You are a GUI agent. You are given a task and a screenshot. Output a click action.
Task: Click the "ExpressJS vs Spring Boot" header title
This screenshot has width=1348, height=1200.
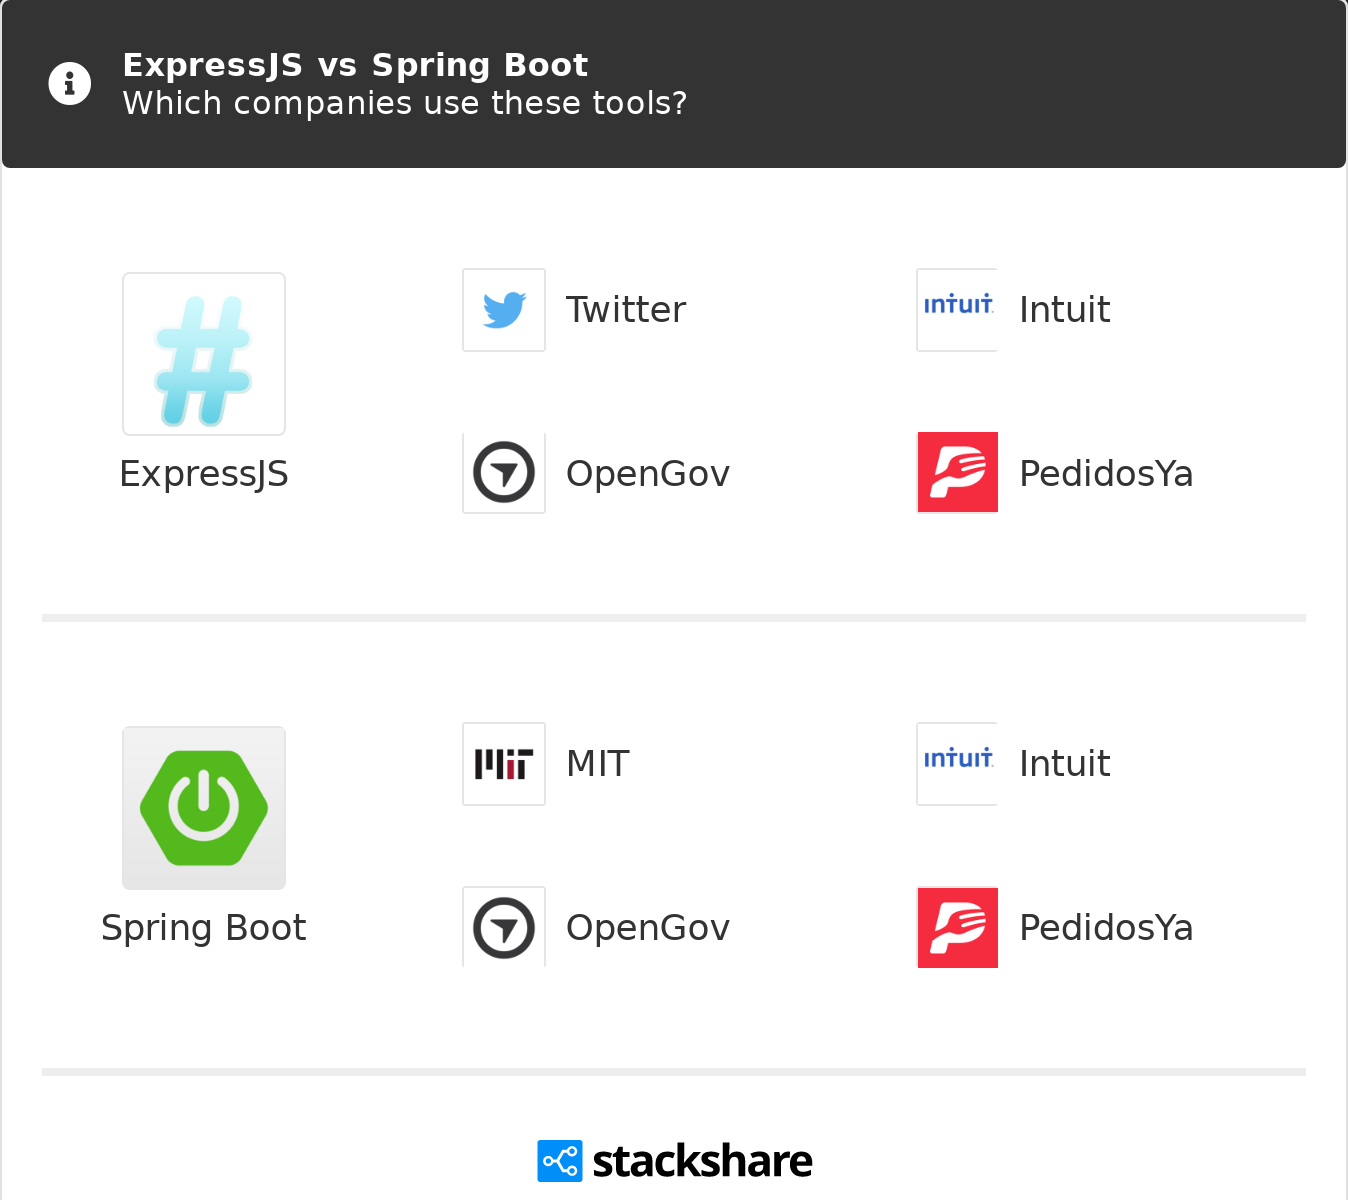(x=355, y=65)
